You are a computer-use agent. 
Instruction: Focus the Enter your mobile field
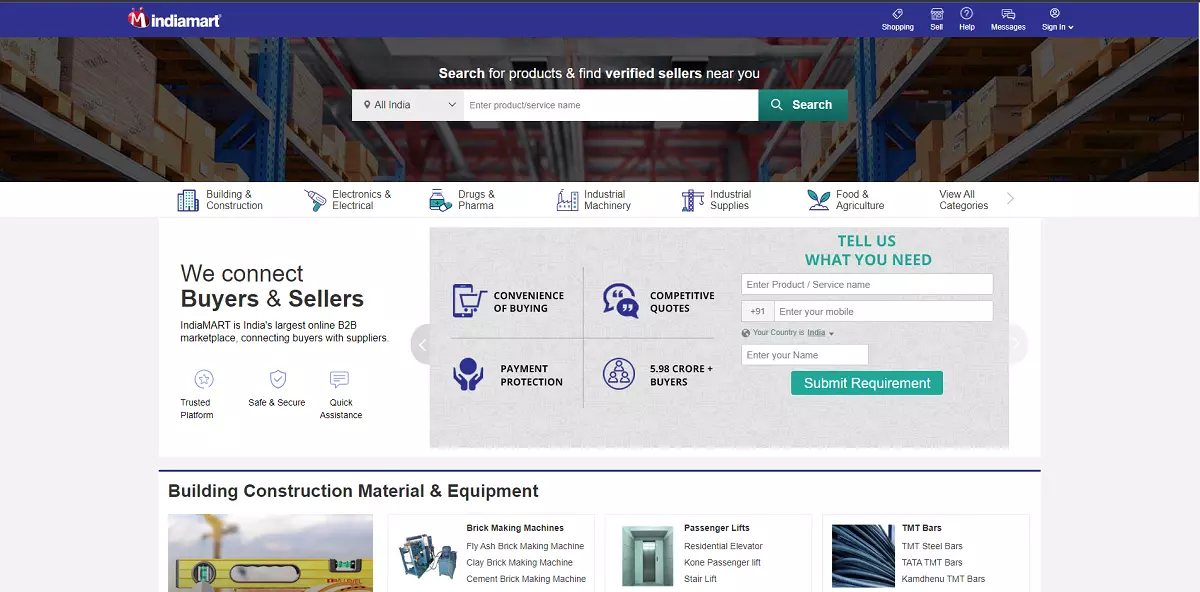(883, 311)
